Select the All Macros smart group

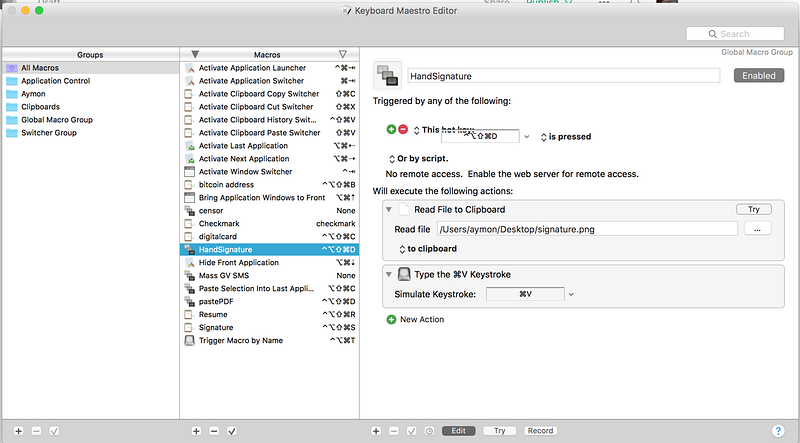coord(90,68)
